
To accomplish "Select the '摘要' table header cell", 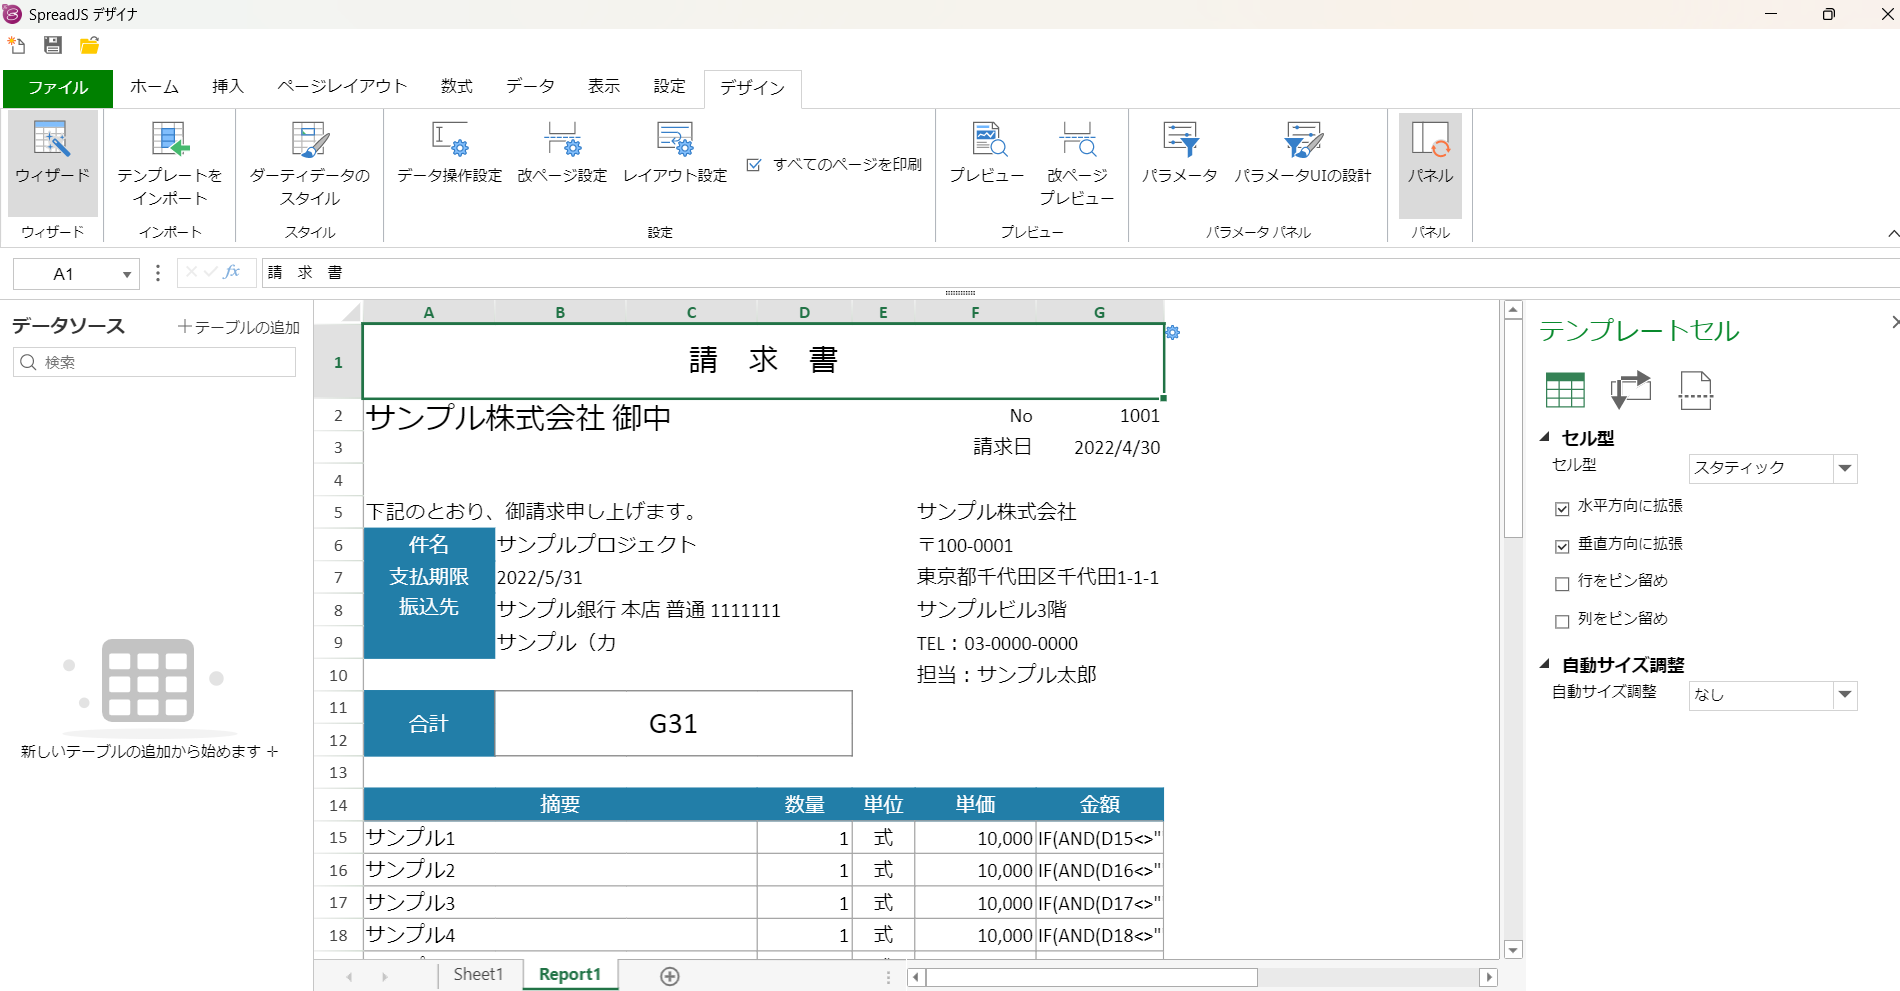I will point(560,804).
